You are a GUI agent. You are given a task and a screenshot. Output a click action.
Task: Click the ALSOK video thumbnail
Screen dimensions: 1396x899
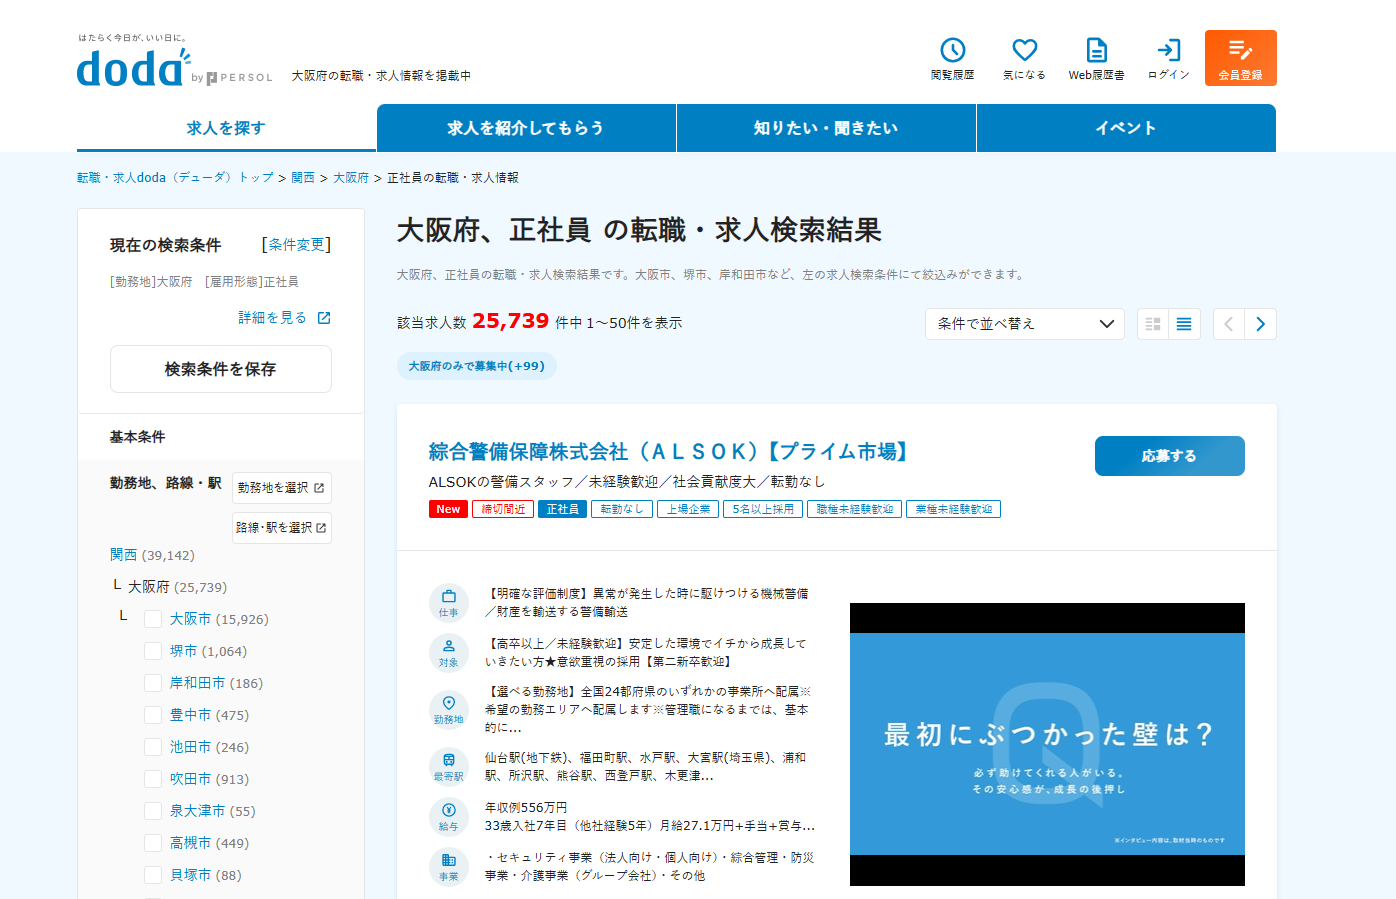[1047, 744]
